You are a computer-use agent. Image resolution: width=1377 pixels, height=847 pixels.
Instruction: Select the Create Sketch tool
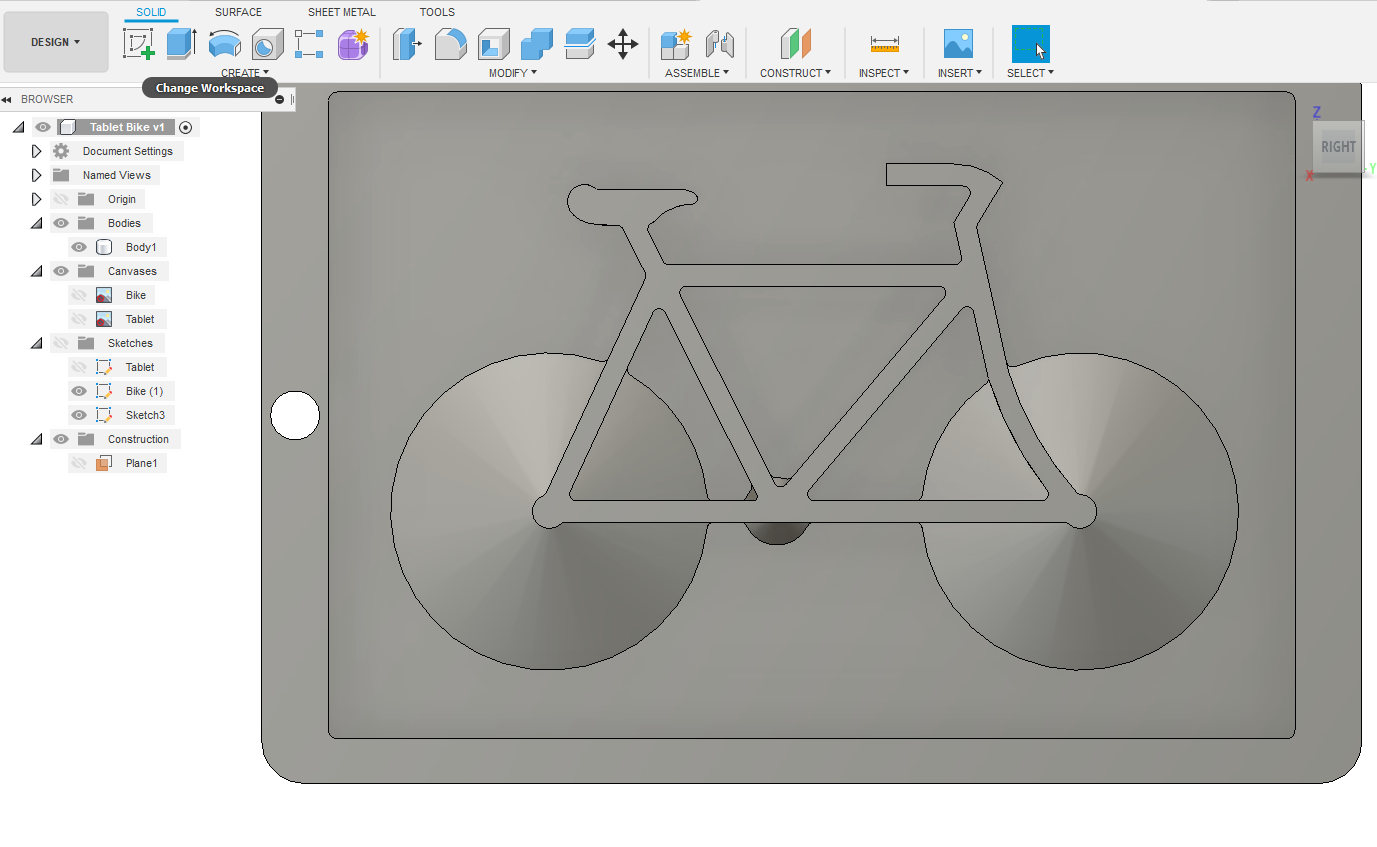tap(138, 44)
